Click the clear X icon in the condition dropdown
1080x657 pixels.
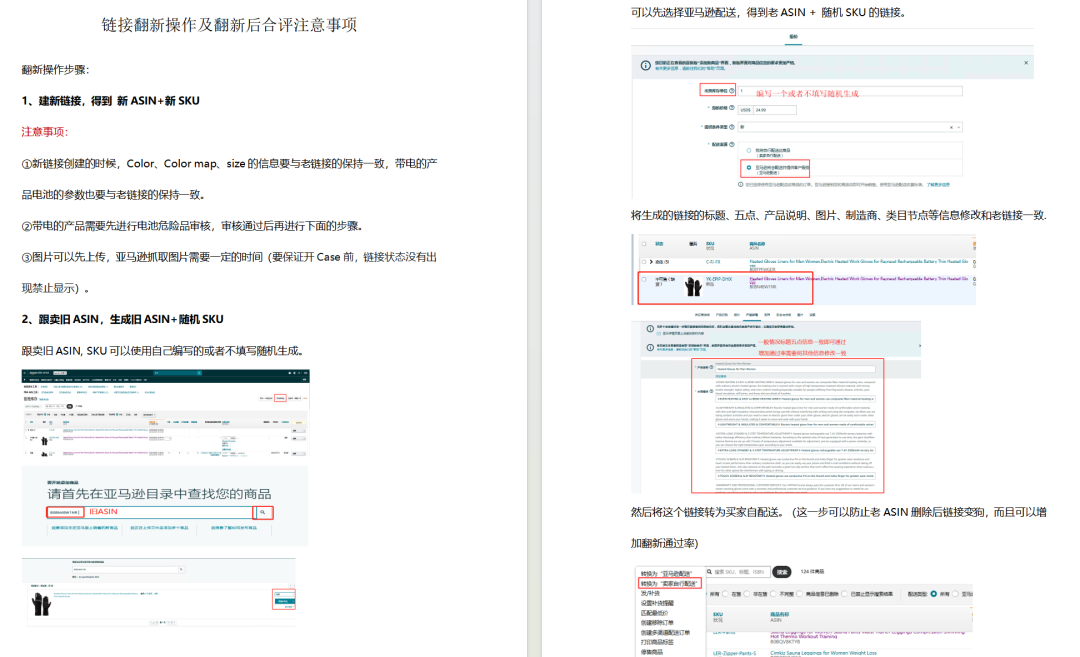[951, 127]
